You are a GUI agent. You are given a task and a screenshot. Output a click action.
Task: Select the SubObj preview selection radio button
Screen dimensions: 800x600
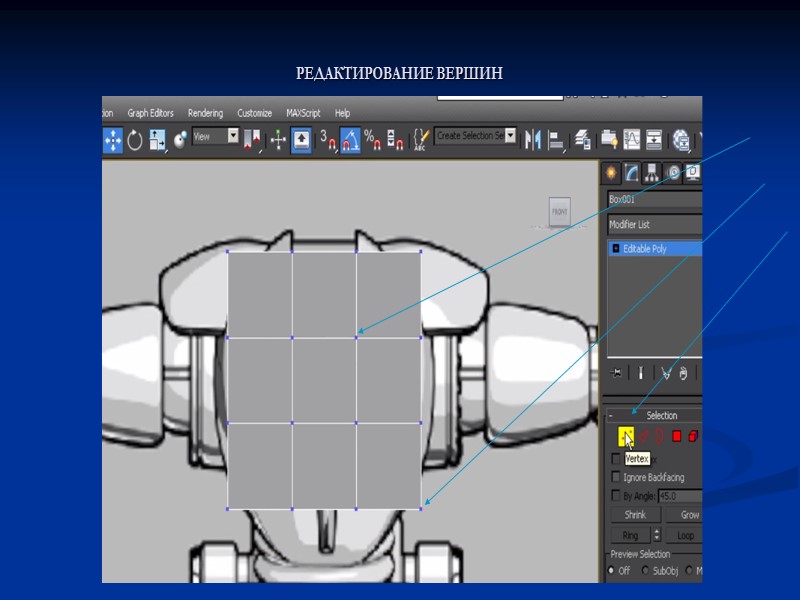point(647,571)
